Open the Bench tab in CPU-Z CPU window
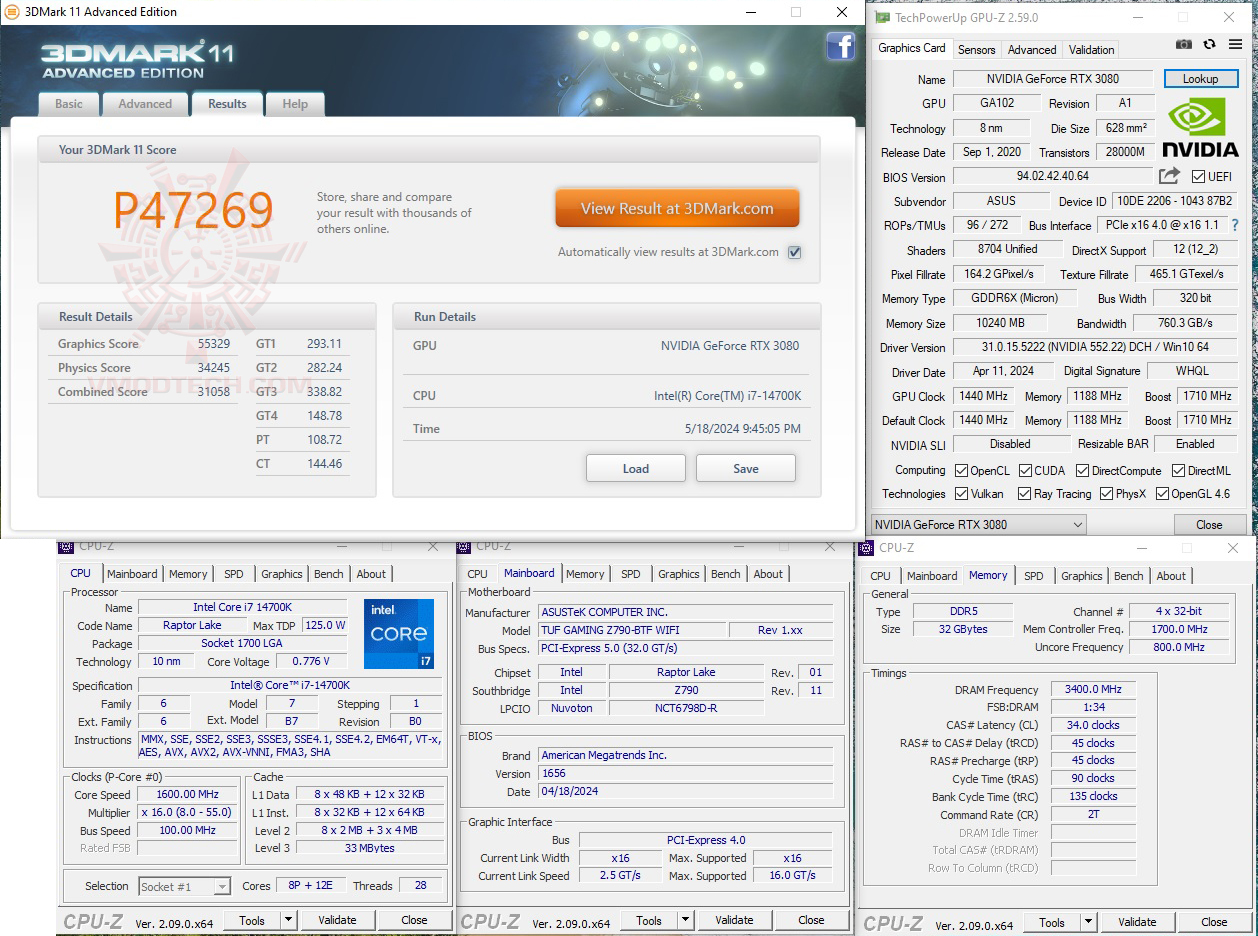 pos(328,574)
